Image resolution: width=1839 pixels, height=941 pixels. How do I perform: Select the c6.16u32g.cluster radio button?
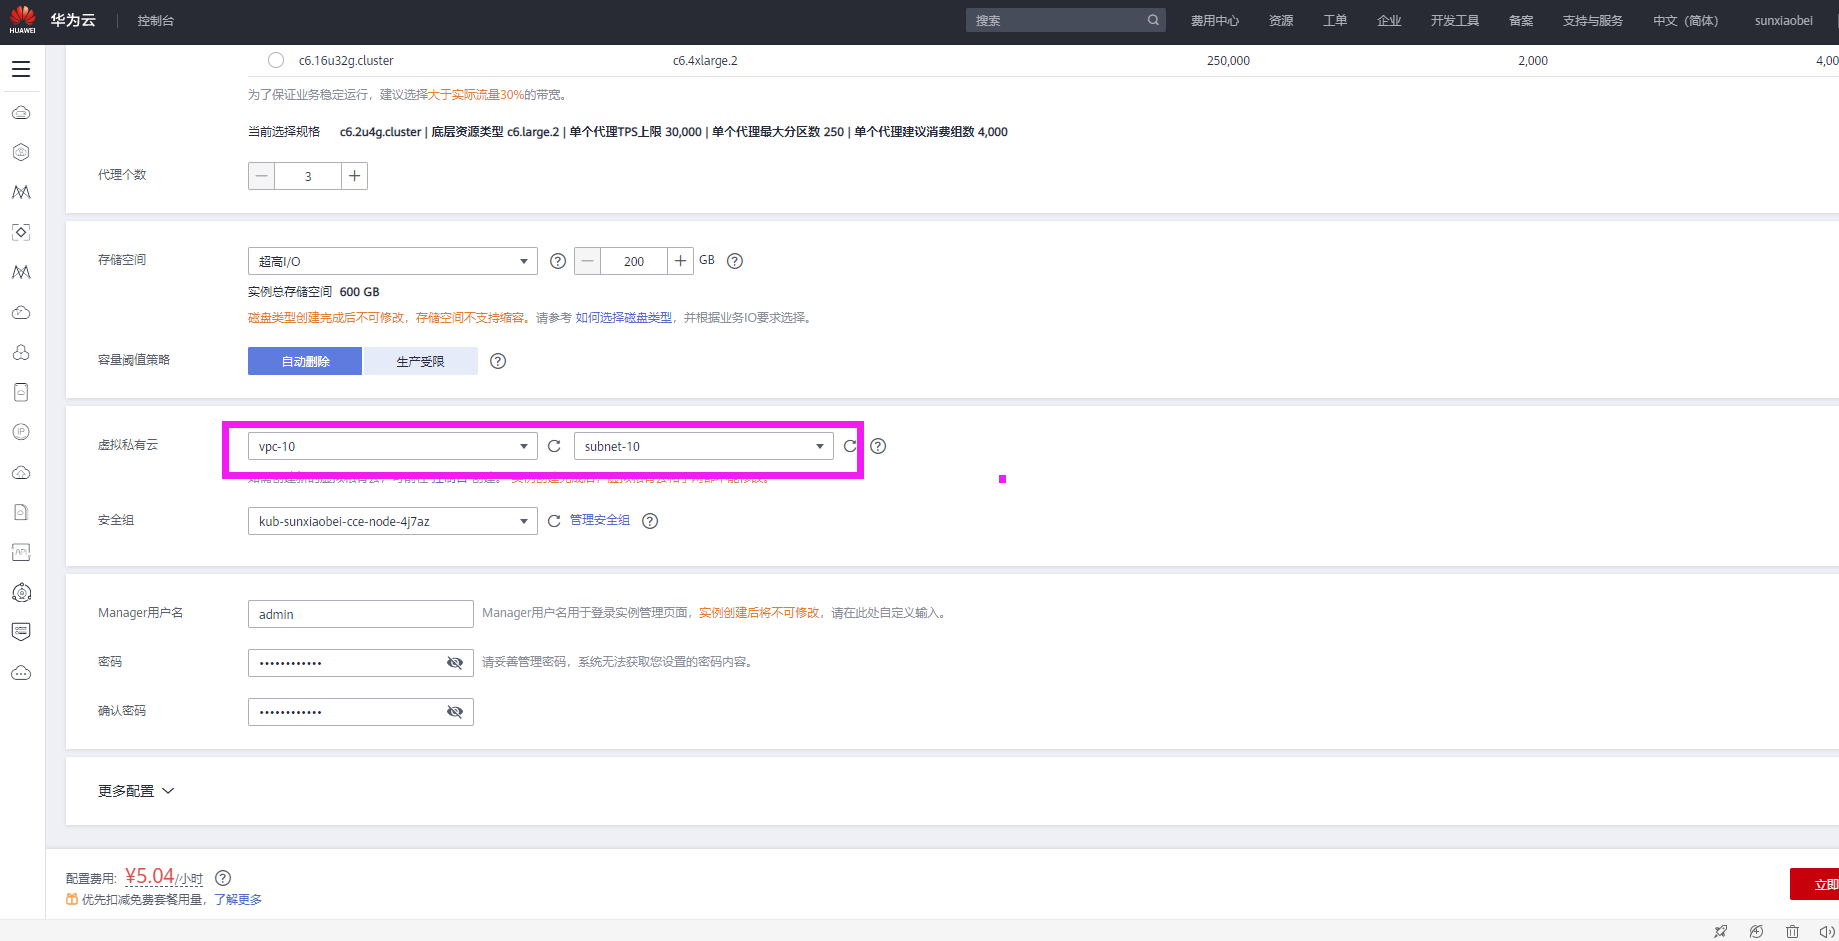coord(276,60)
